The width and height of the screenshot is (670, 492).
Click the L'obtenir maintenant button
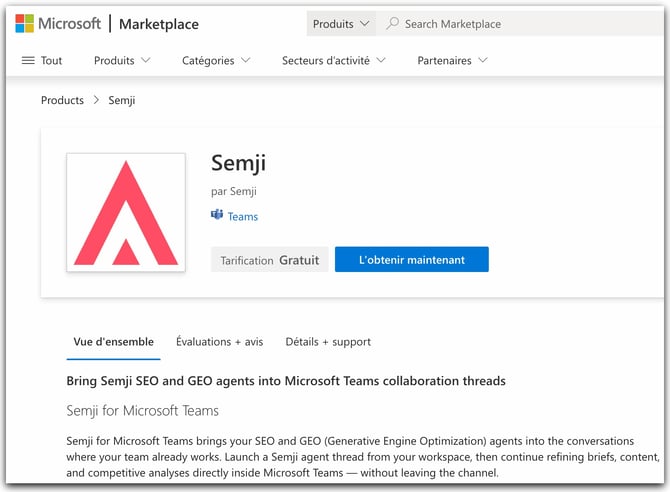[411, 259]
